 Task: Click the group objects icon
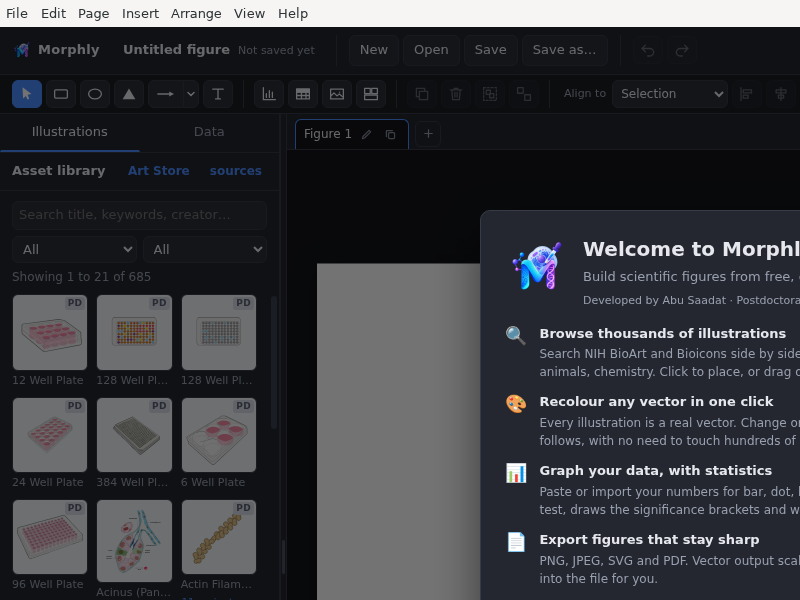[x=490, y=94]
